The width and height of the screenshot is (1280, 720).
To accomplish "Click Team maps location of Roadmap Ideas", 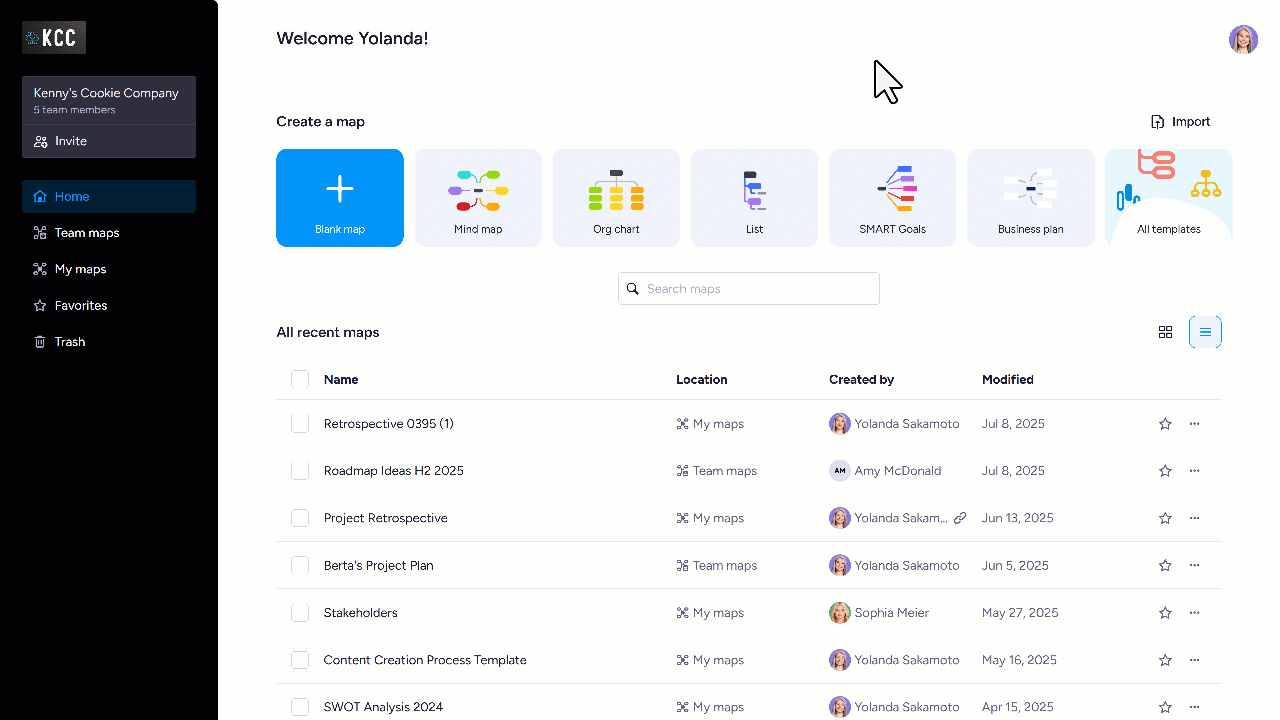I will tap(717, 471).
